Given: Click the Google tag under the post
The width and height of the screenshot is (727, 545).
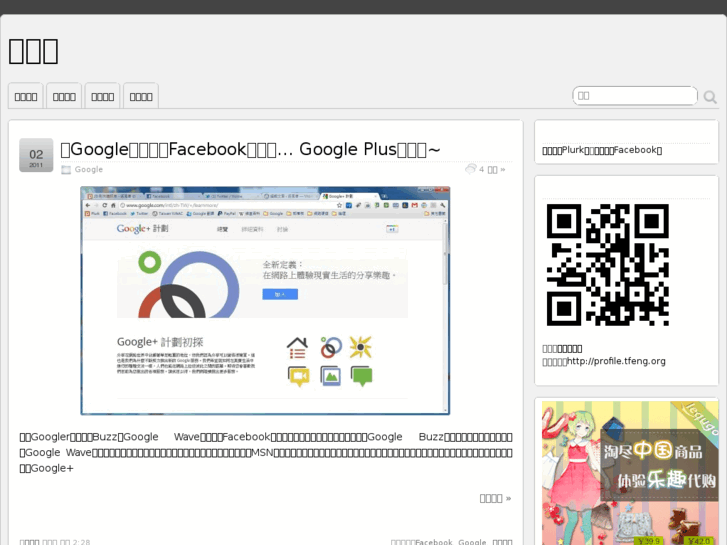Looking at the screenshot, I should click(x=472, y=542).
